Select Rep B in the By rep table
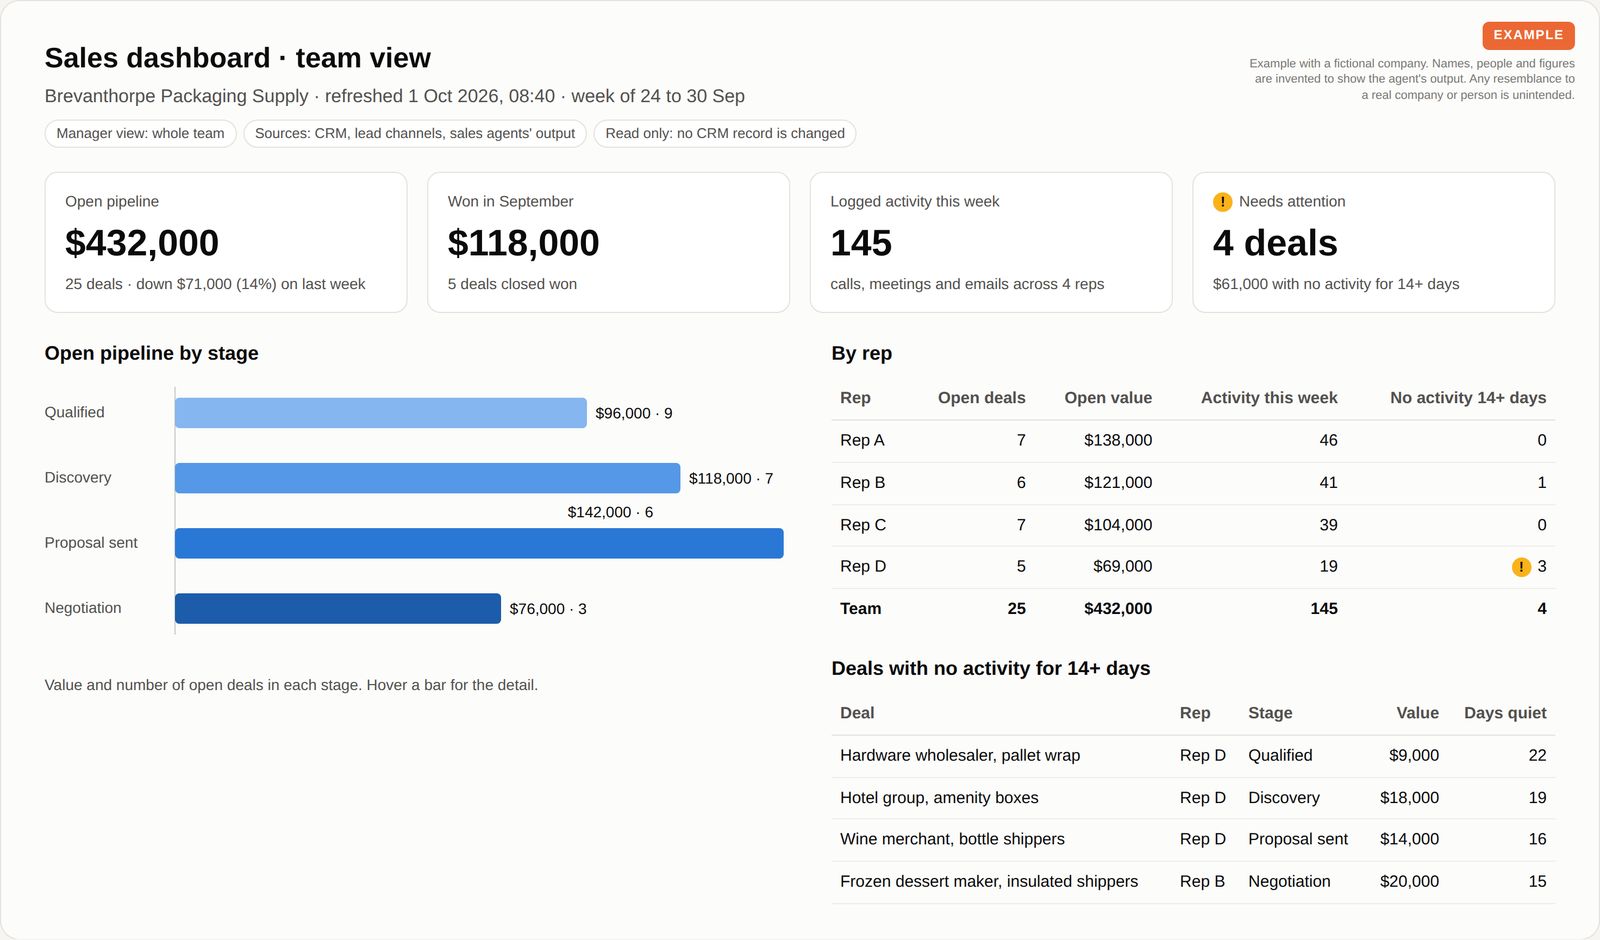The height and width of the screenshot is (940, 1600). coord(862,482)
